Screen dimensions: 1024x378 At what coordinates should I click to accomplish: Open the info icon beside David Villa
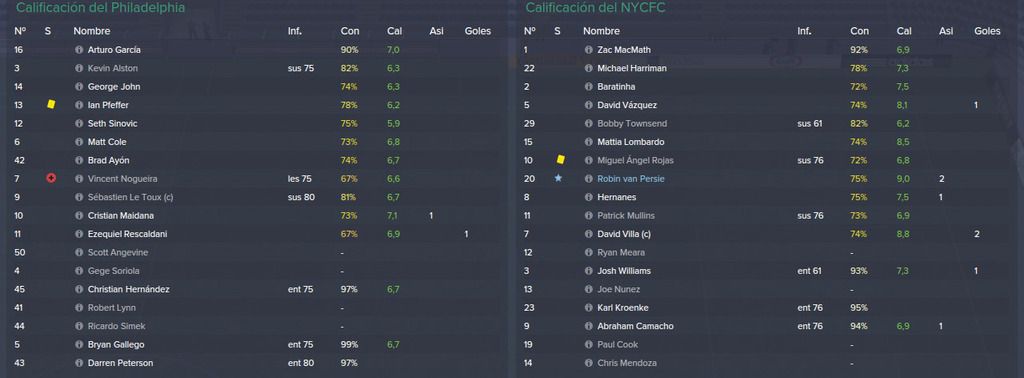pos(588,234)
